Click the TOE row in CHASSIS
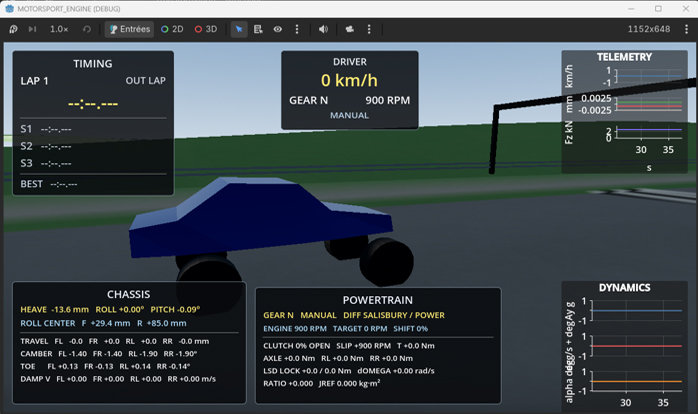 point(106,366)
